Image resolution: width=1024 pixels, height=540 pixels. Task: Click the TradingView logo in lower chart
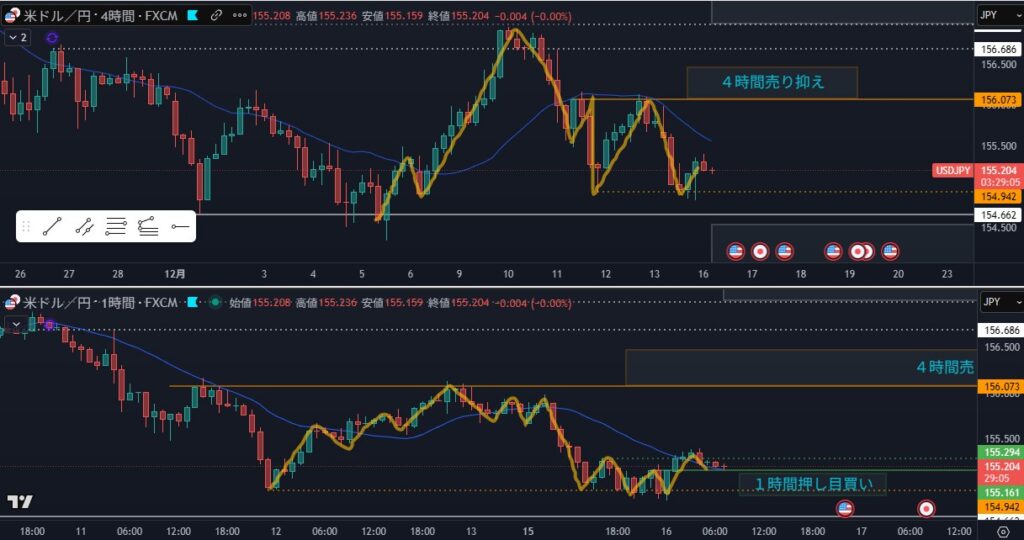pyautogui.click(x=19, y=501)
